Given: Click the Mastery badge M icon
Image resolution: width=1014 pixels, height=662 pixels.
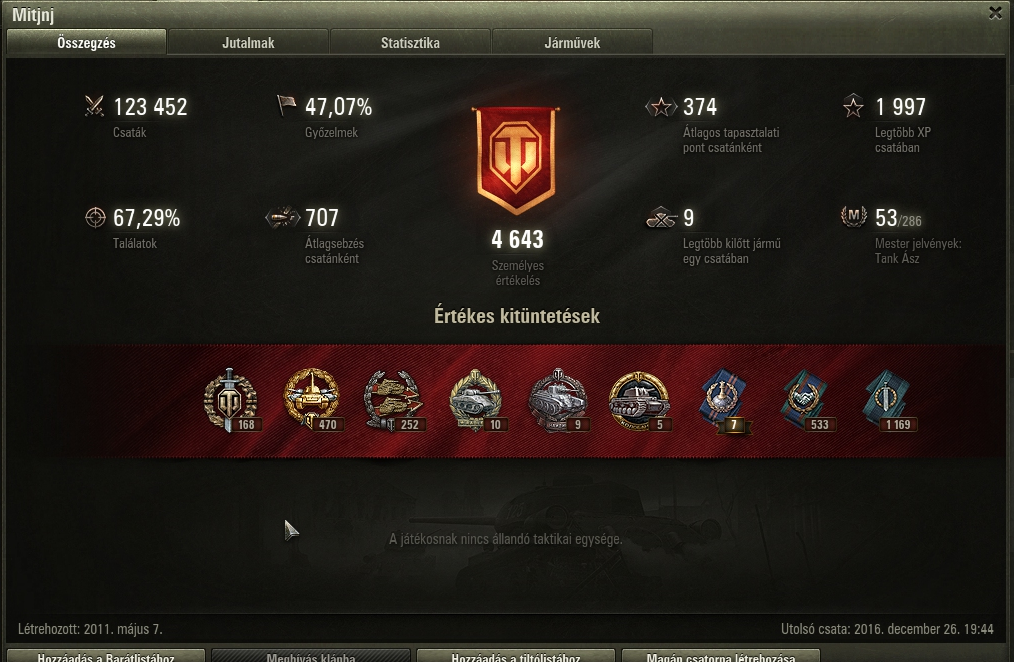Looking at the screenshot, I should [x=854, y=217].
